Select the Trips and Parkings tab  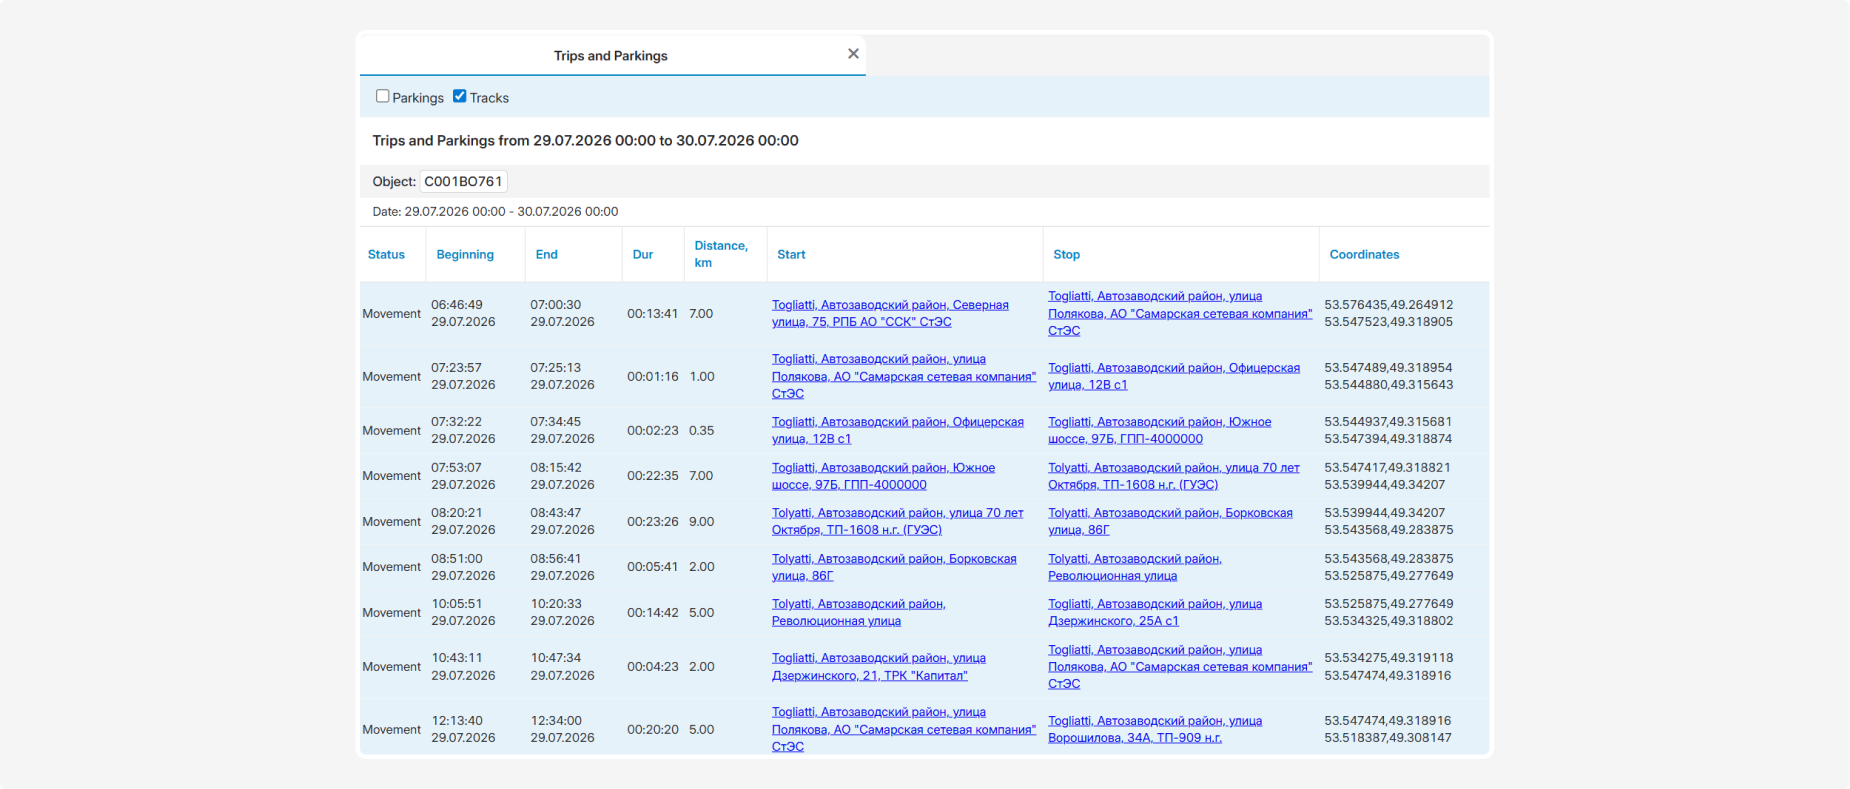(x=611, y=56)
